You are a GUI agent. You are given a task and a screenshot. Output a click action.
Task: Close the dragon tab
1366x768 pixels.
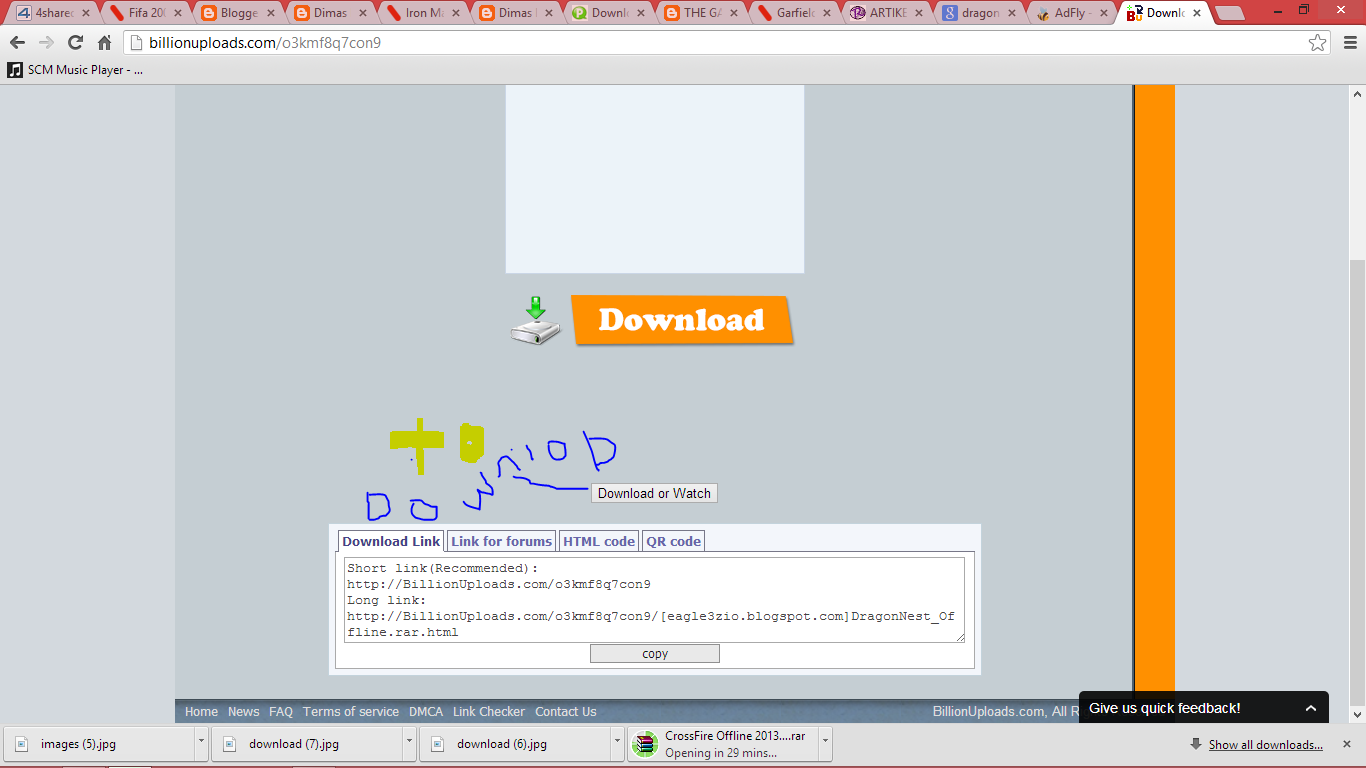1011,14
